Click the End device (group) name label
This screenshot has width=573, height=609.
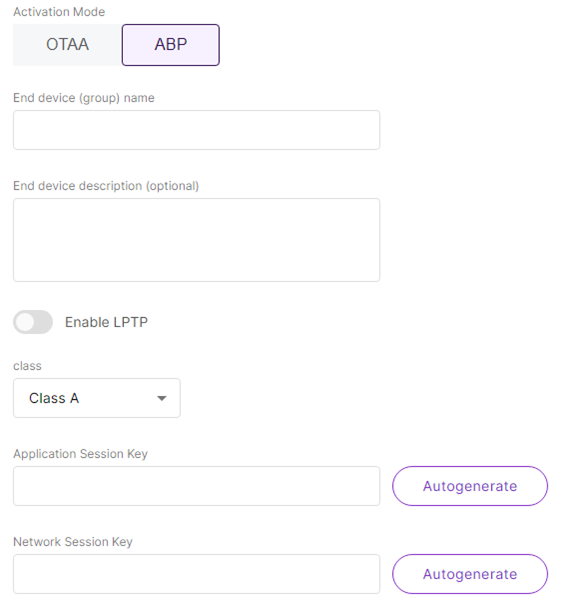pyautogui.click(x=84, y=98)
